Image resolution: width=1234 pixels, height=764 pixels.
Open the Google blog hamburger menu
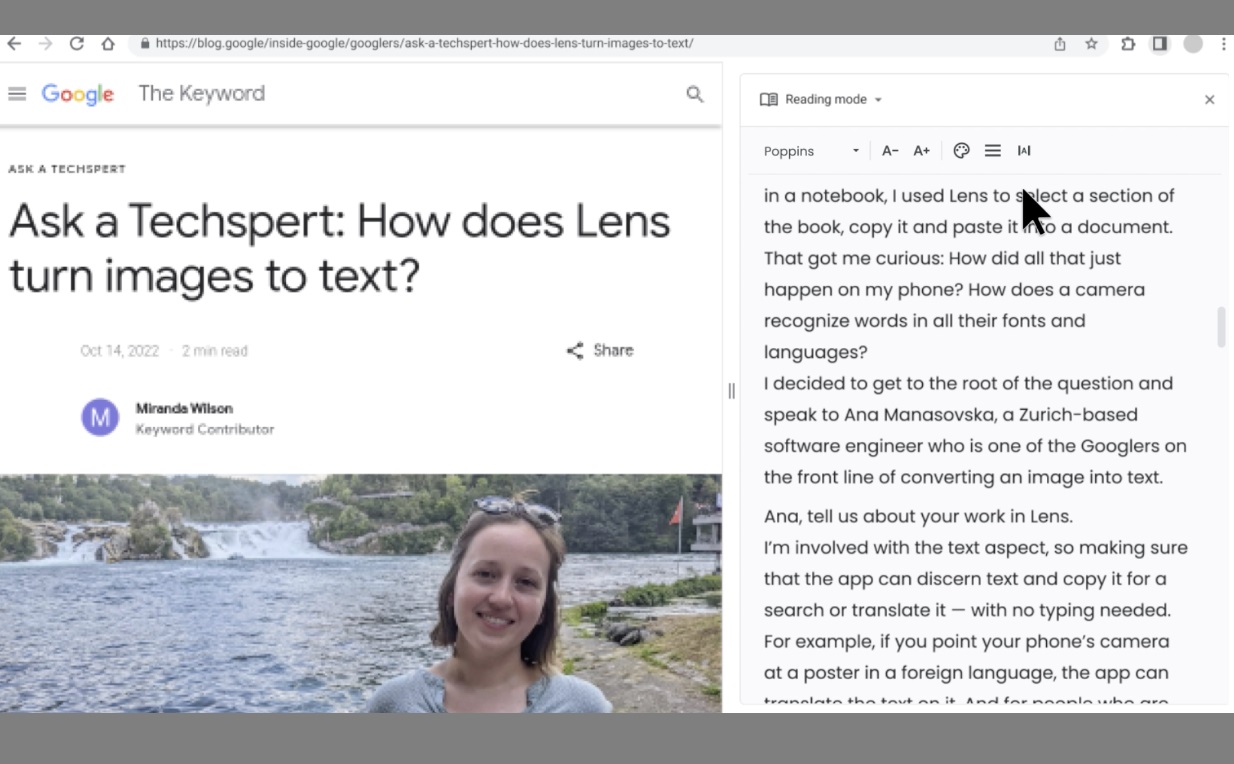click(17, 94)
